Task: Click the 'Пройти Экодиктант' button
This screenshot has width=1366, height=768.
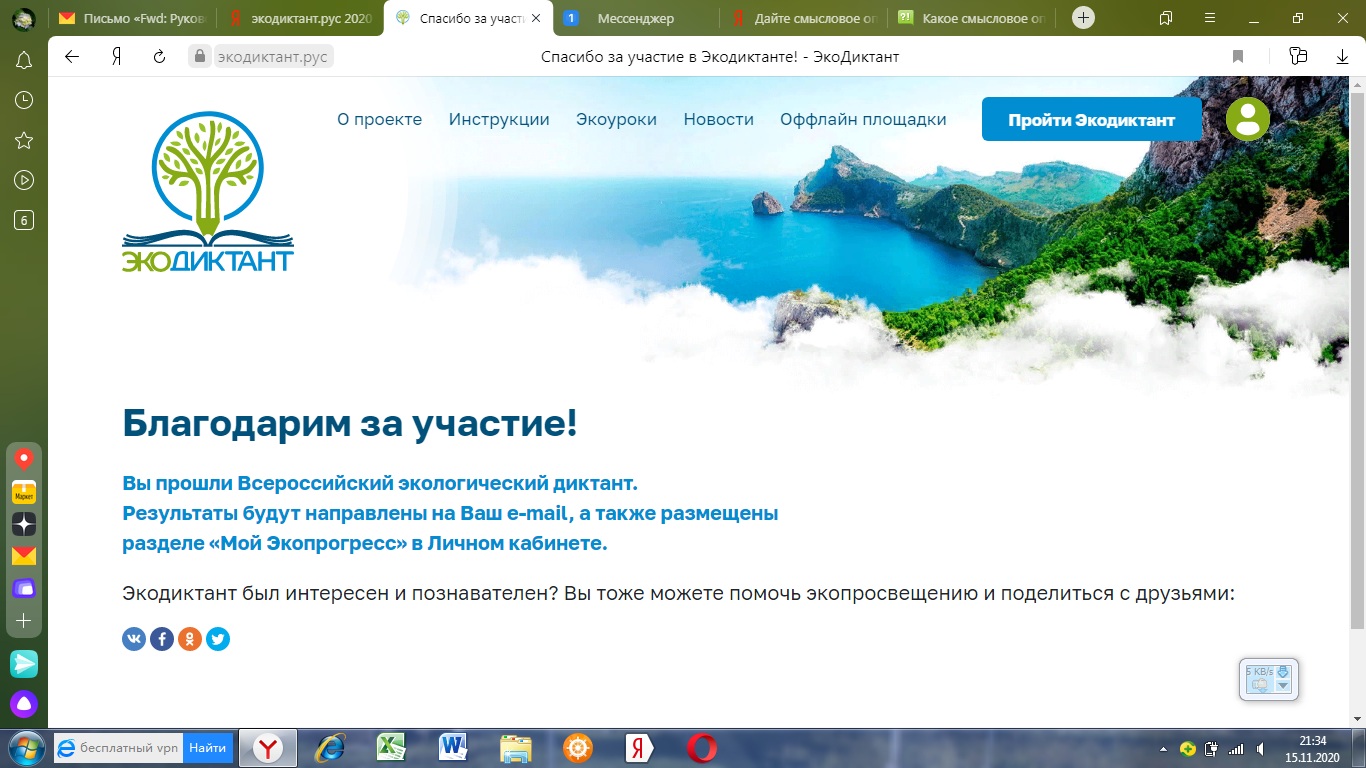Action: point(1091,120)
